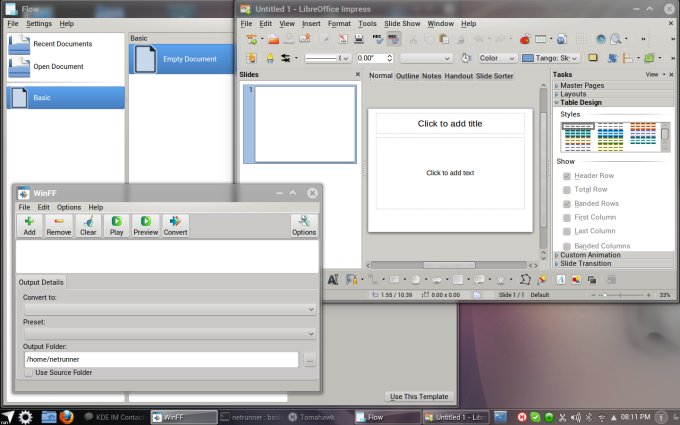Click into the Output Folder path field
The height and width of the screenshot is (425, 680).
[160, 359]
